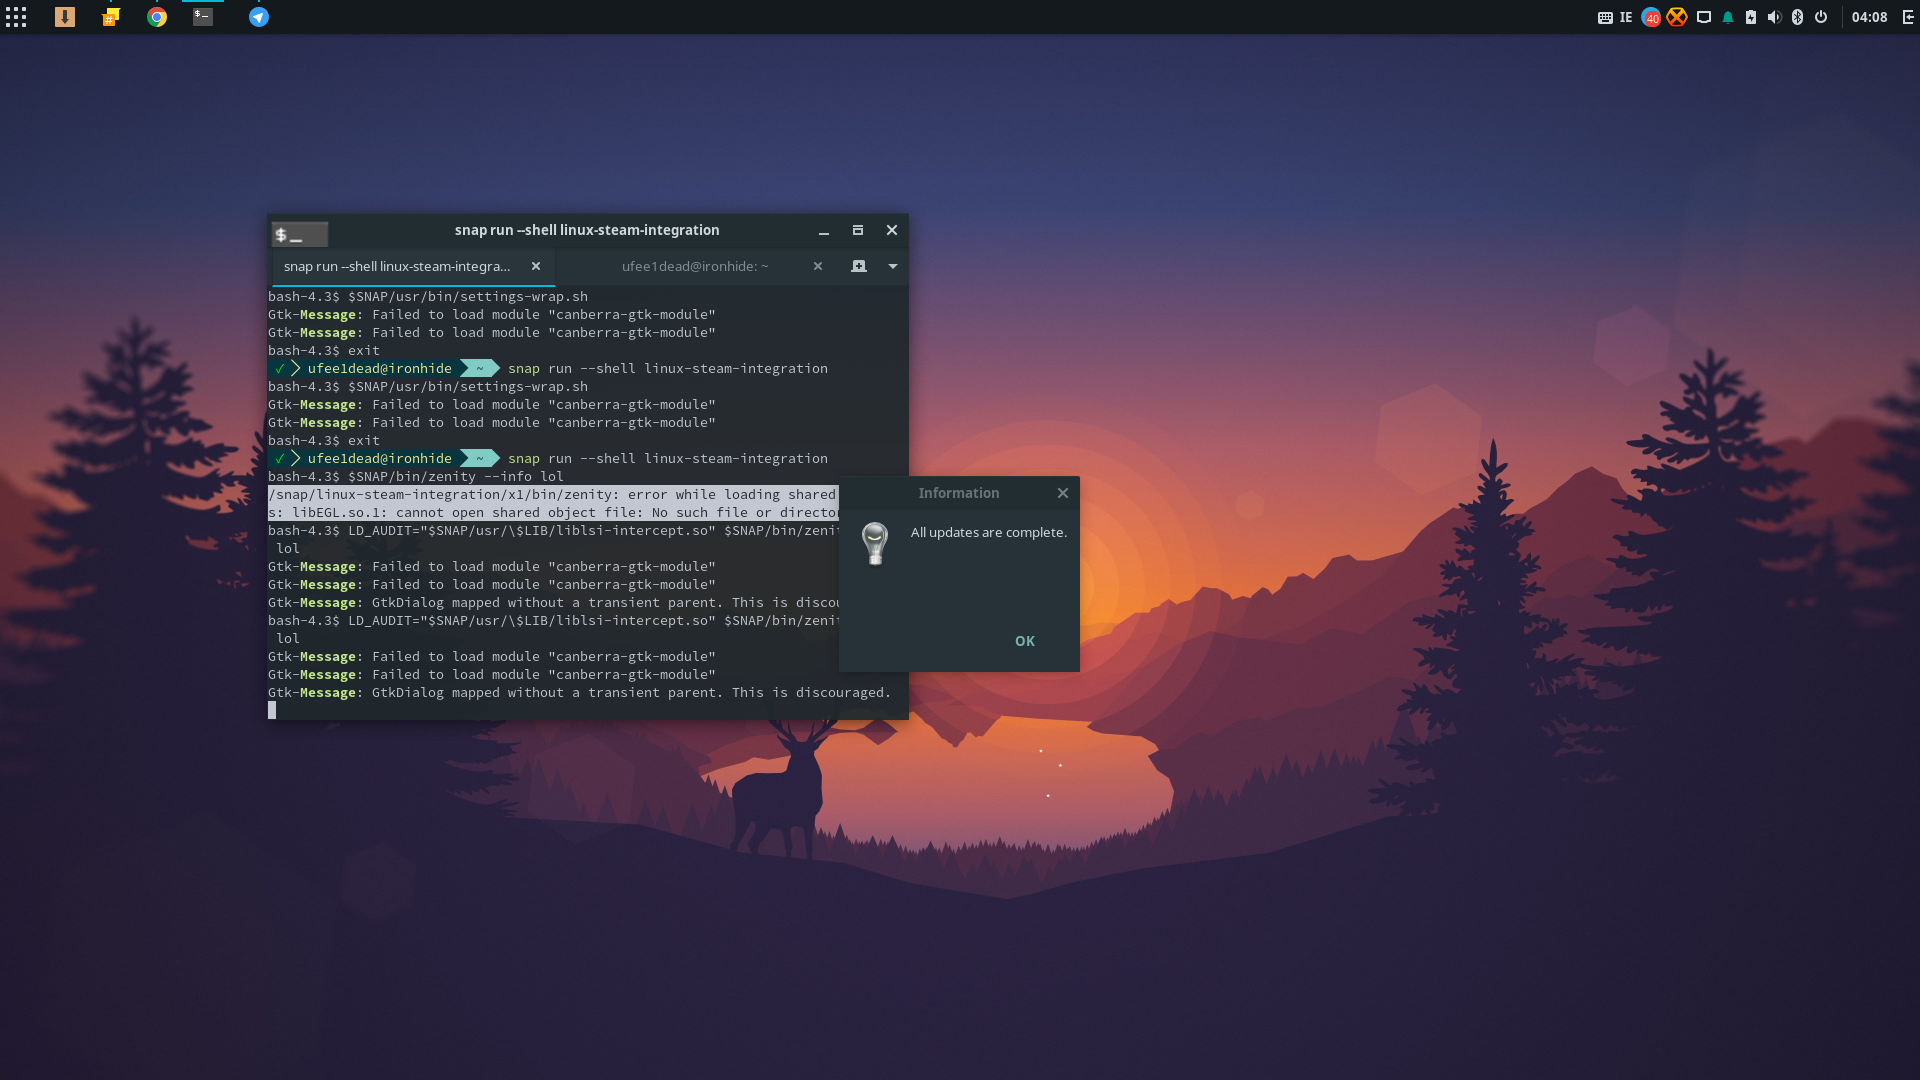This screenshot has width=1920, height=1080.
Task: Focus the terminal app in the panel
Action: pos(203,17)
